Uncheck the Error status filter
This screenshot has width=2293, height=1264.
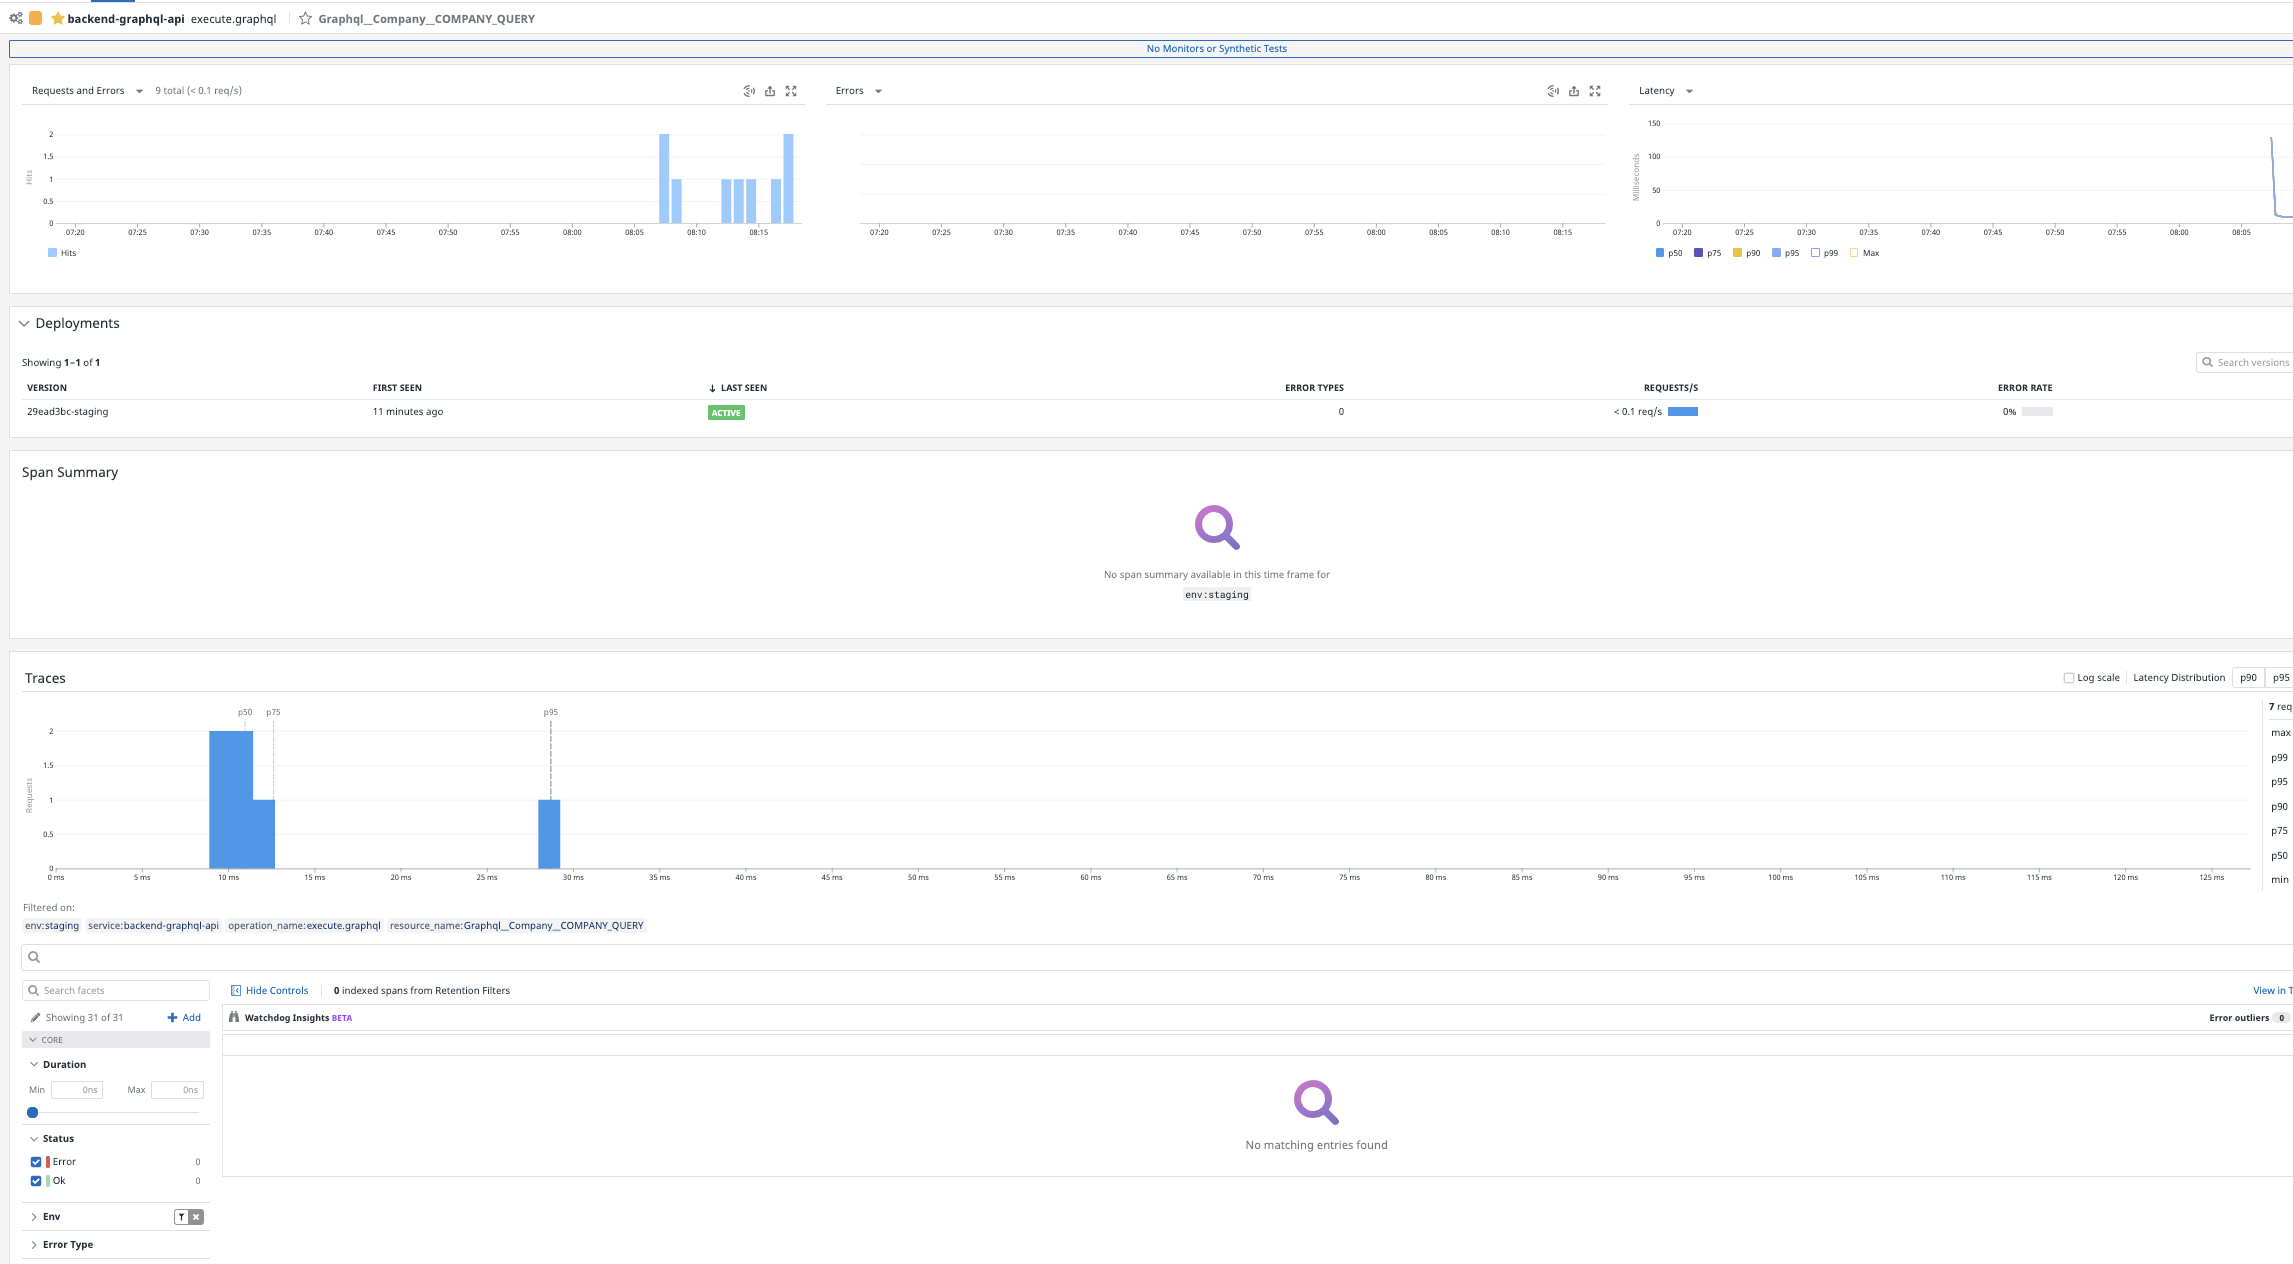(37, 1161)
